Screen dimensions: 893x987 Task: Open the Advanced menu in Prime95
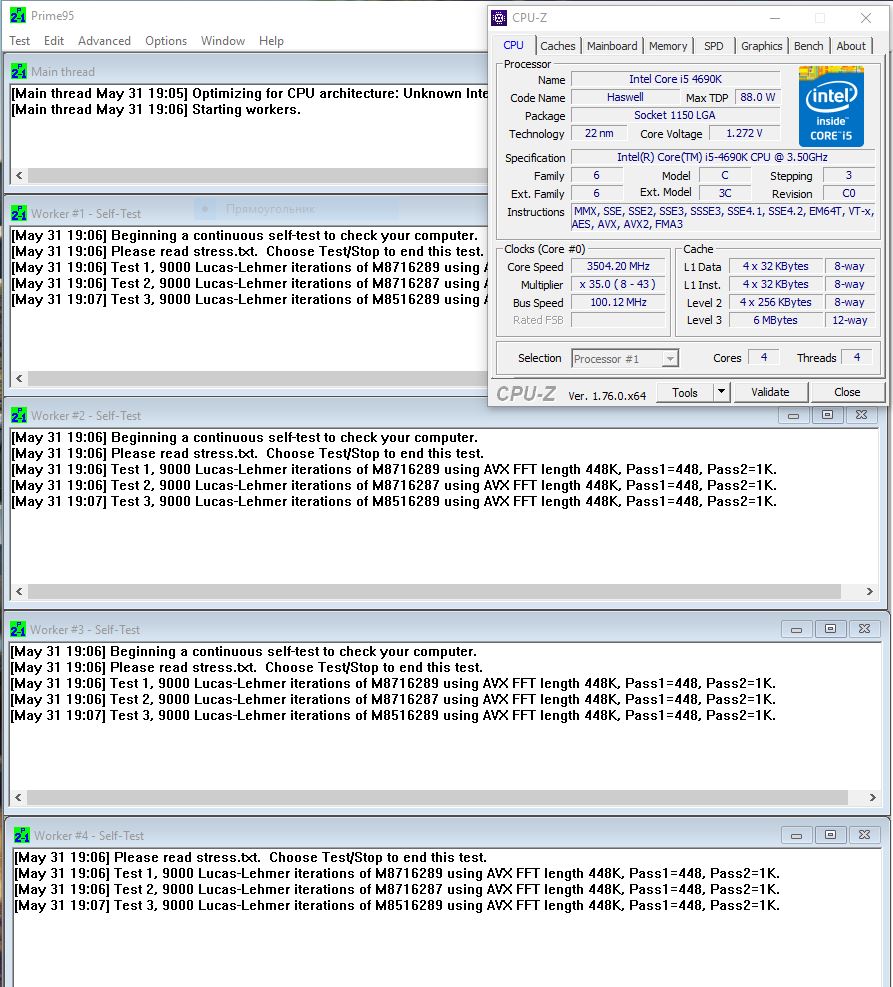(104, 41)
